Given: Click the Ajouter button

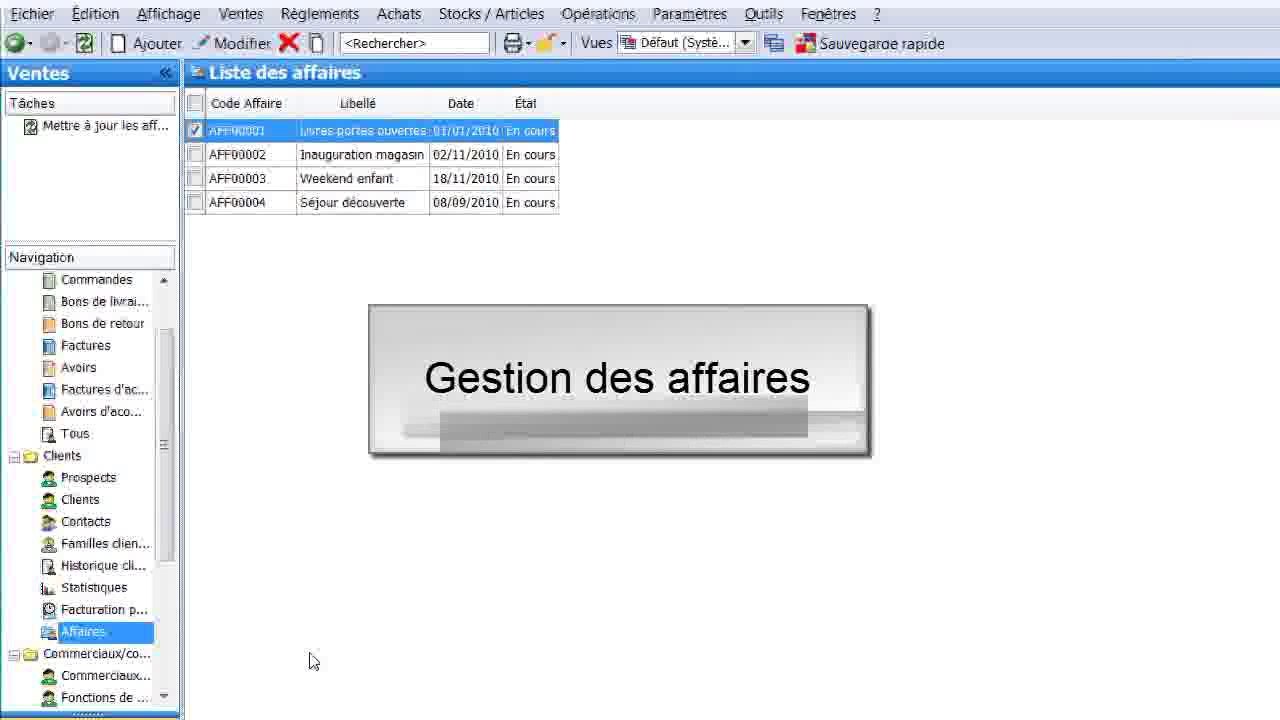Looking at the screenshot, I should point(146,43).
